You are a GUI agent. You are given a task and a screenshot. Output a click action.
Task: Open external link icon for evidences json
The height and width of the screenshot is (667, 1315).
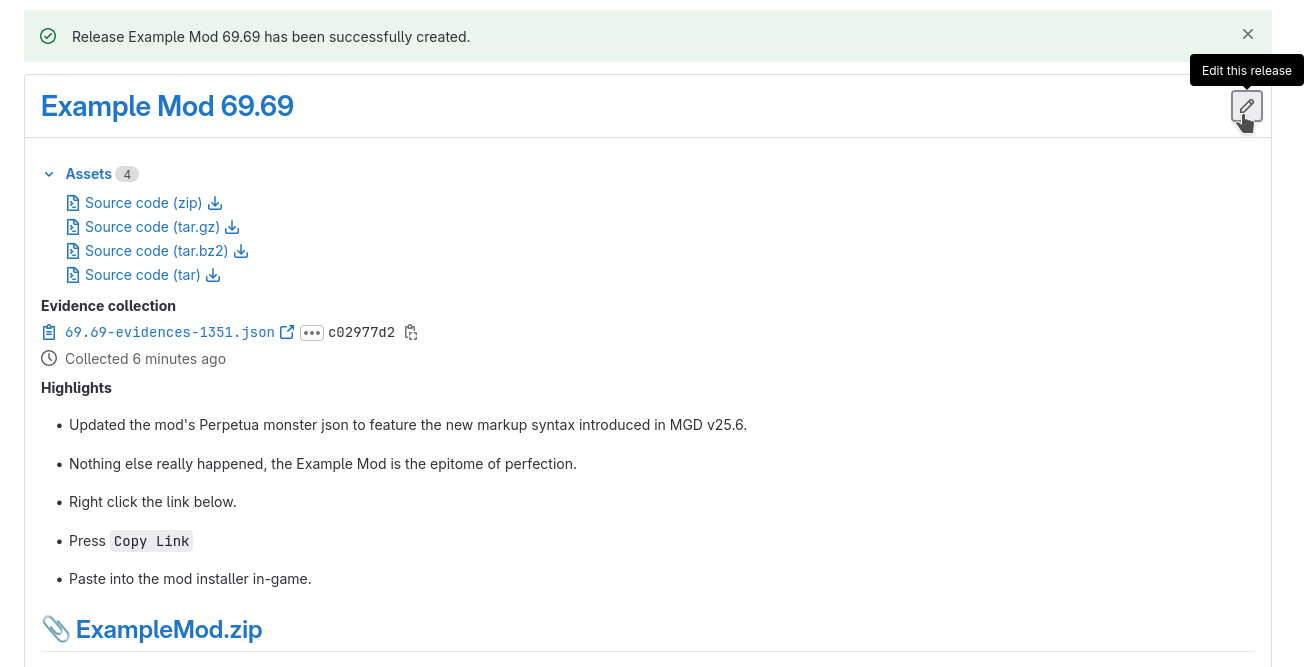[x=287, y=332]
